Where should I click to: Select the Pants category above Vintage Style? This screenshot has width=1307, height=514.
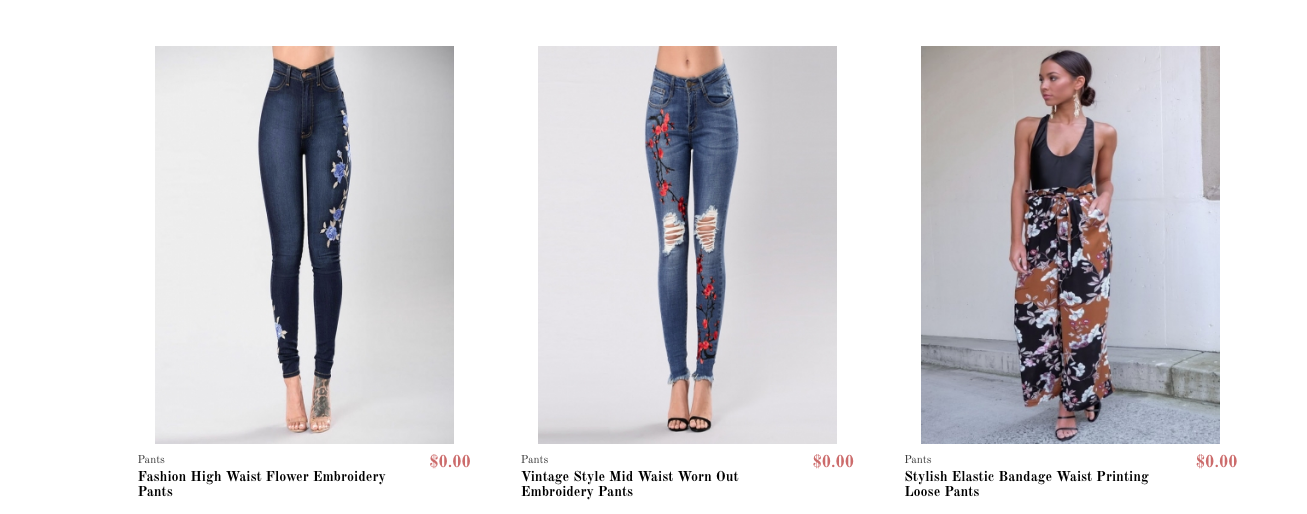(535, 460)
